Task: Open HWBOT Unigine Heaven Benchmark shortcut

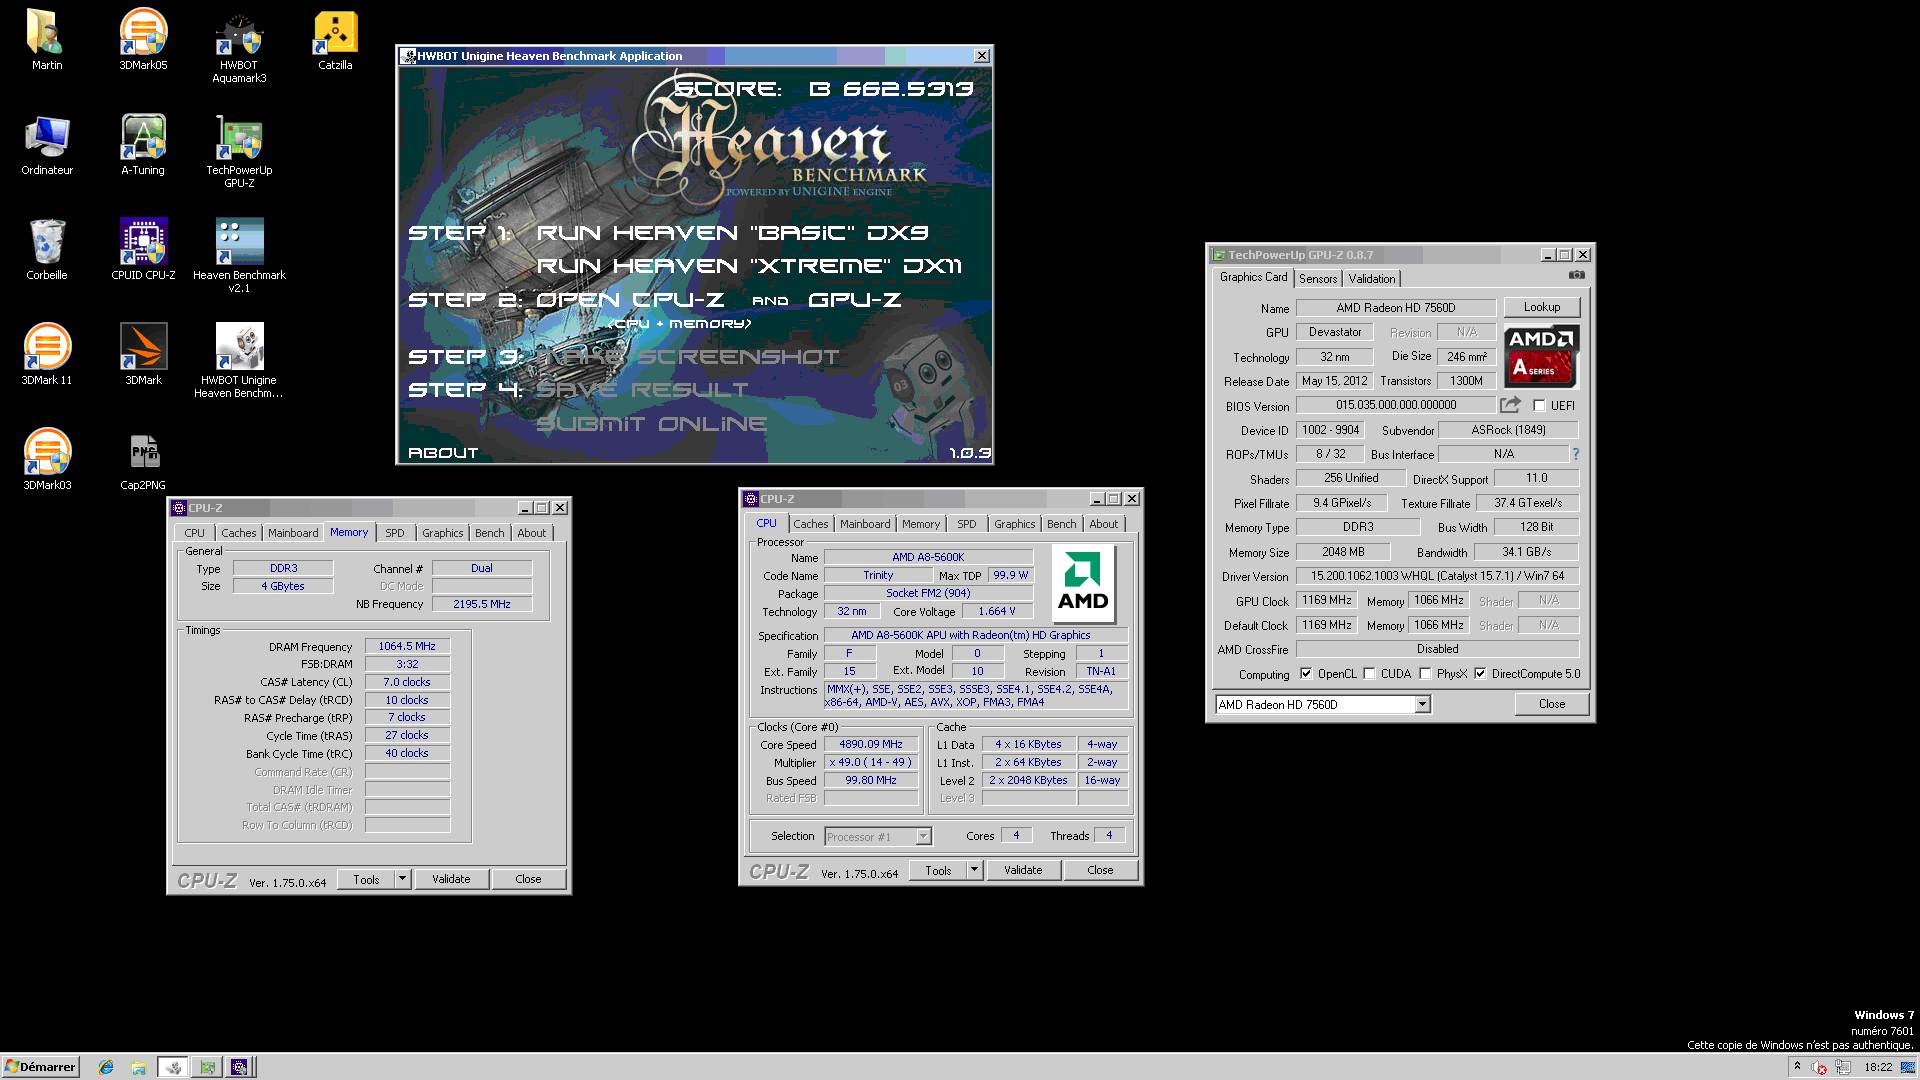Action: (239, 362)
